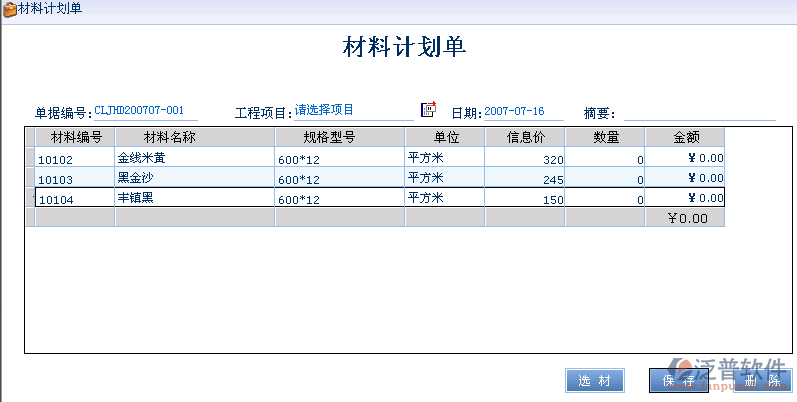The height and width of the screenshot is (402, 797).
Task: Click the 规格型号 column header
Action: coord(340,137)
